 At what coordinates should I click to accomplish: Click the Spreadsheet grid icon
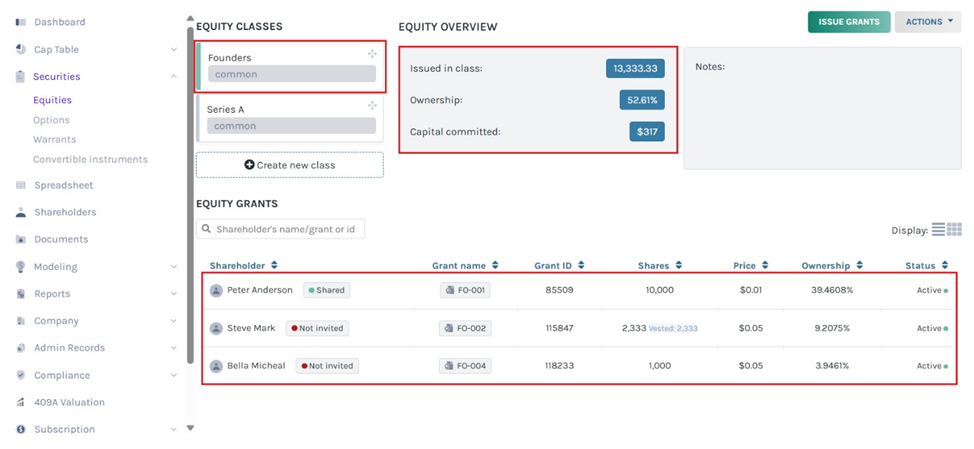pos(20,185)
